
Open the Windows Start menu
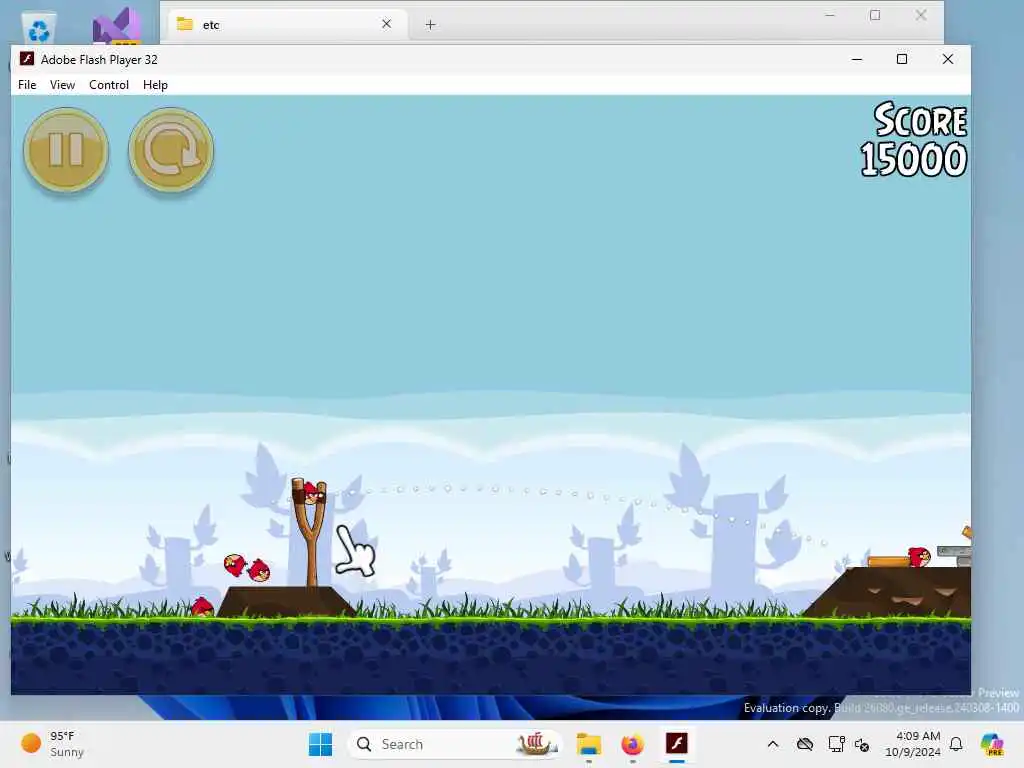point(320,744)
